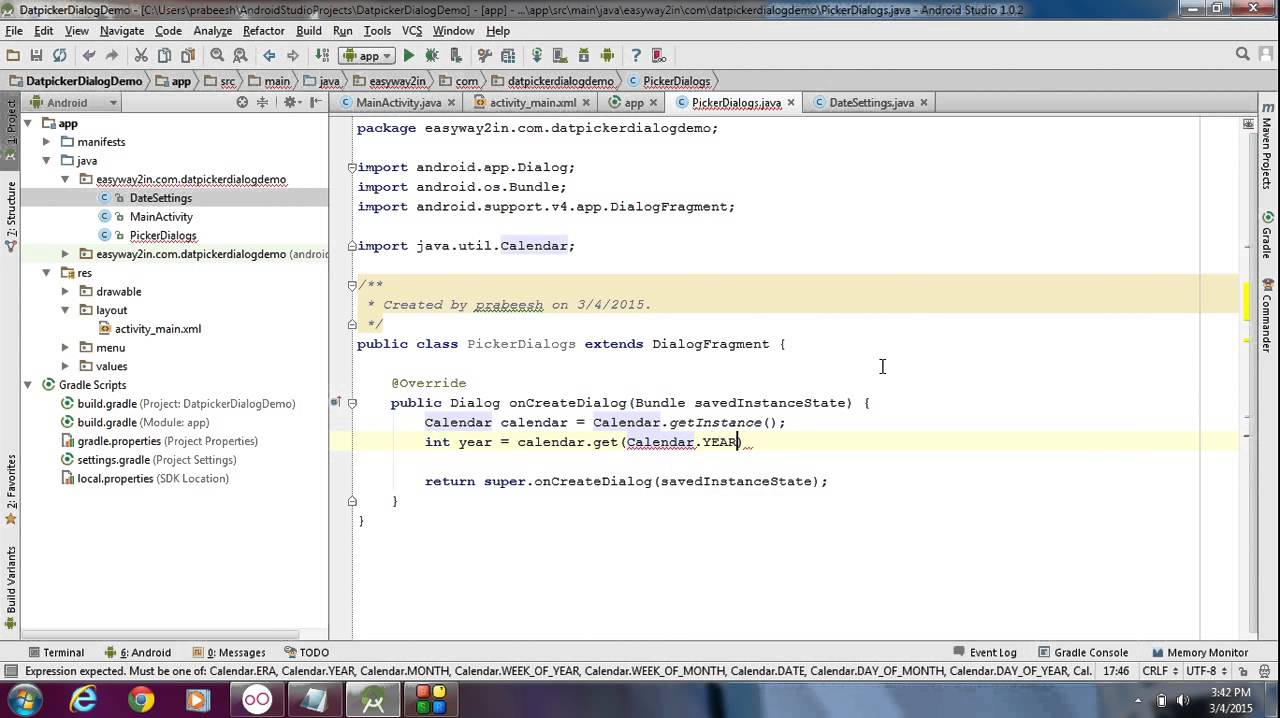1280x718 pixels.
Task: Switch to the MainActivity.java tab
Action: (x=398, y=102)
